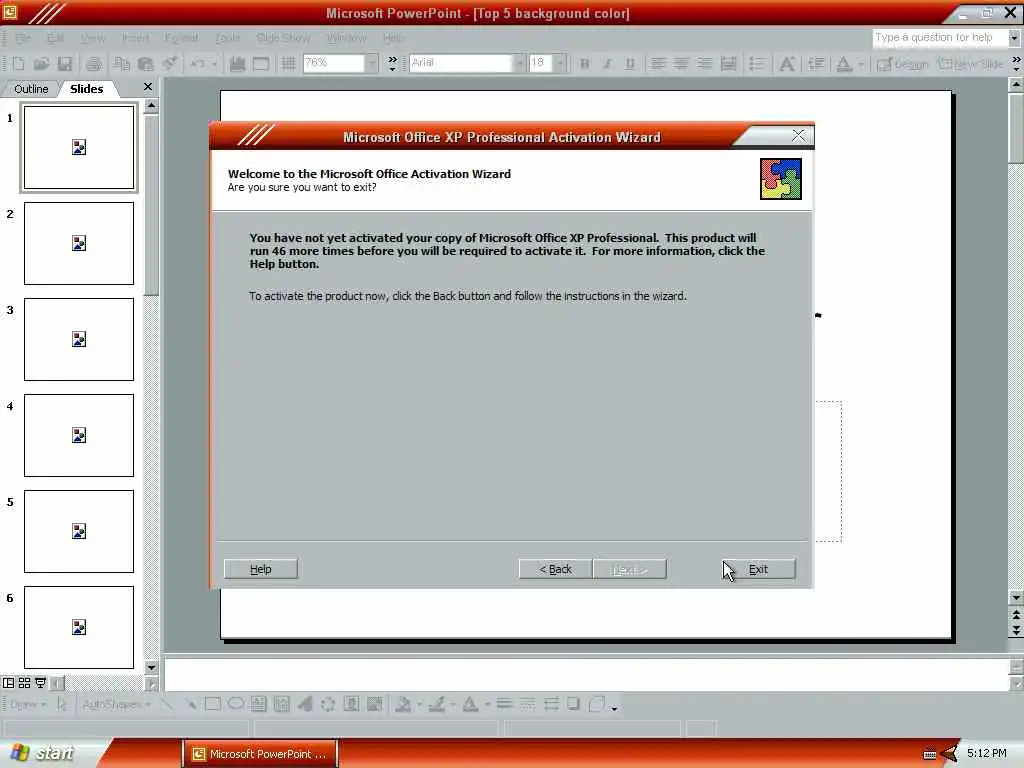Click the Line Color brush icon
Screen dimensions: 1024x768
(437, 704)
